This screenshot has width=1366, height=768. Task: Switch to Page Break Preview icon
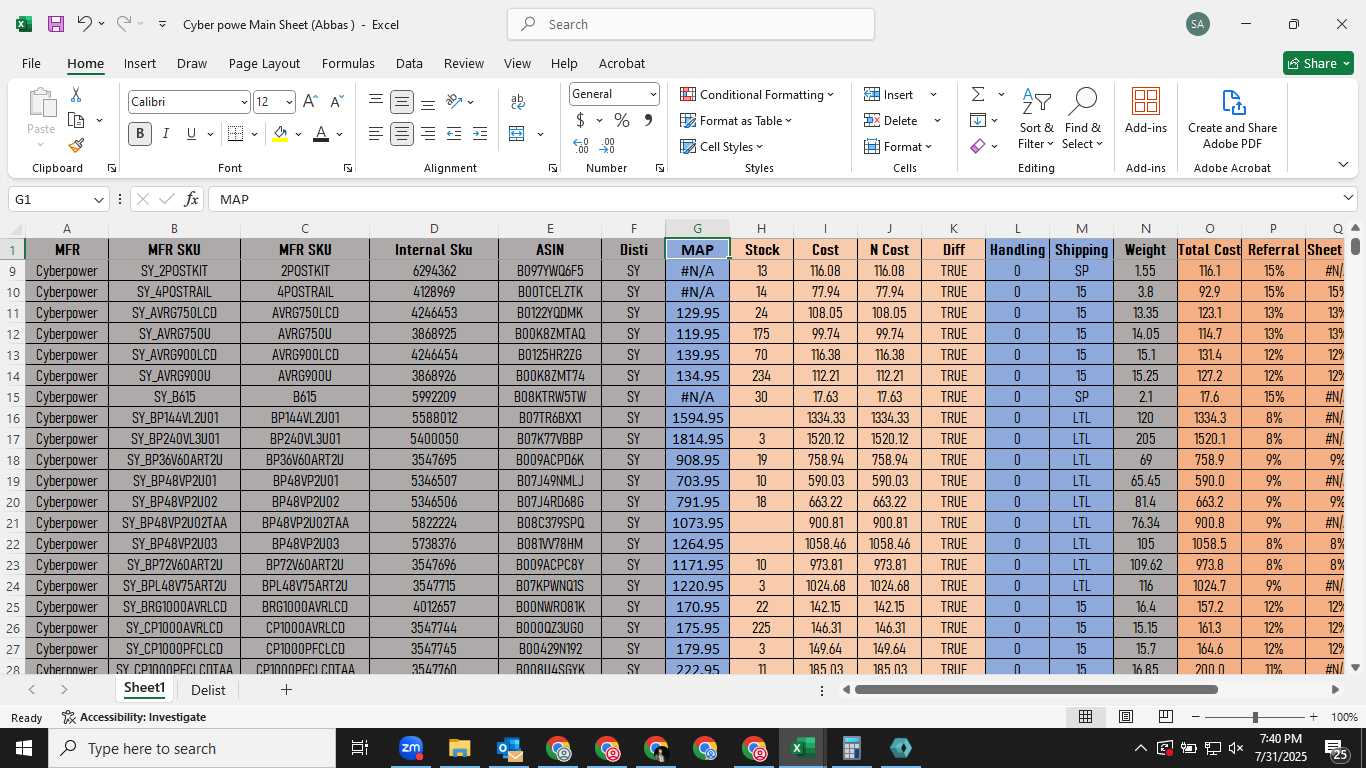pyautogui.click(x=1166, y=717)
